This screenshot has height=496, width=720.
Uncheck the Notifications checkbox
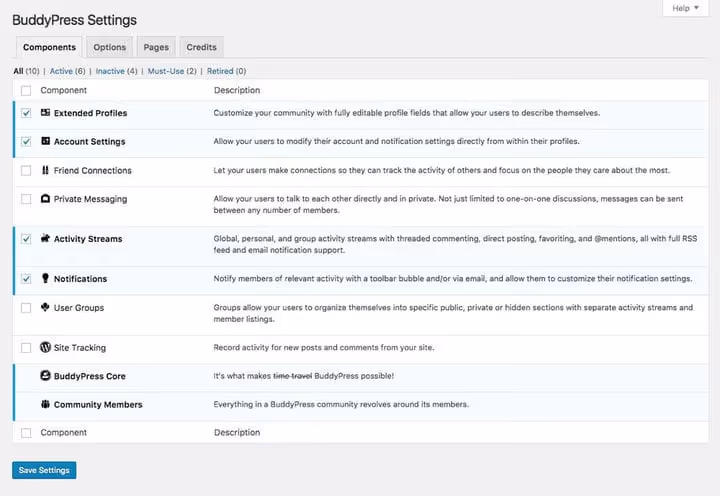26,279
